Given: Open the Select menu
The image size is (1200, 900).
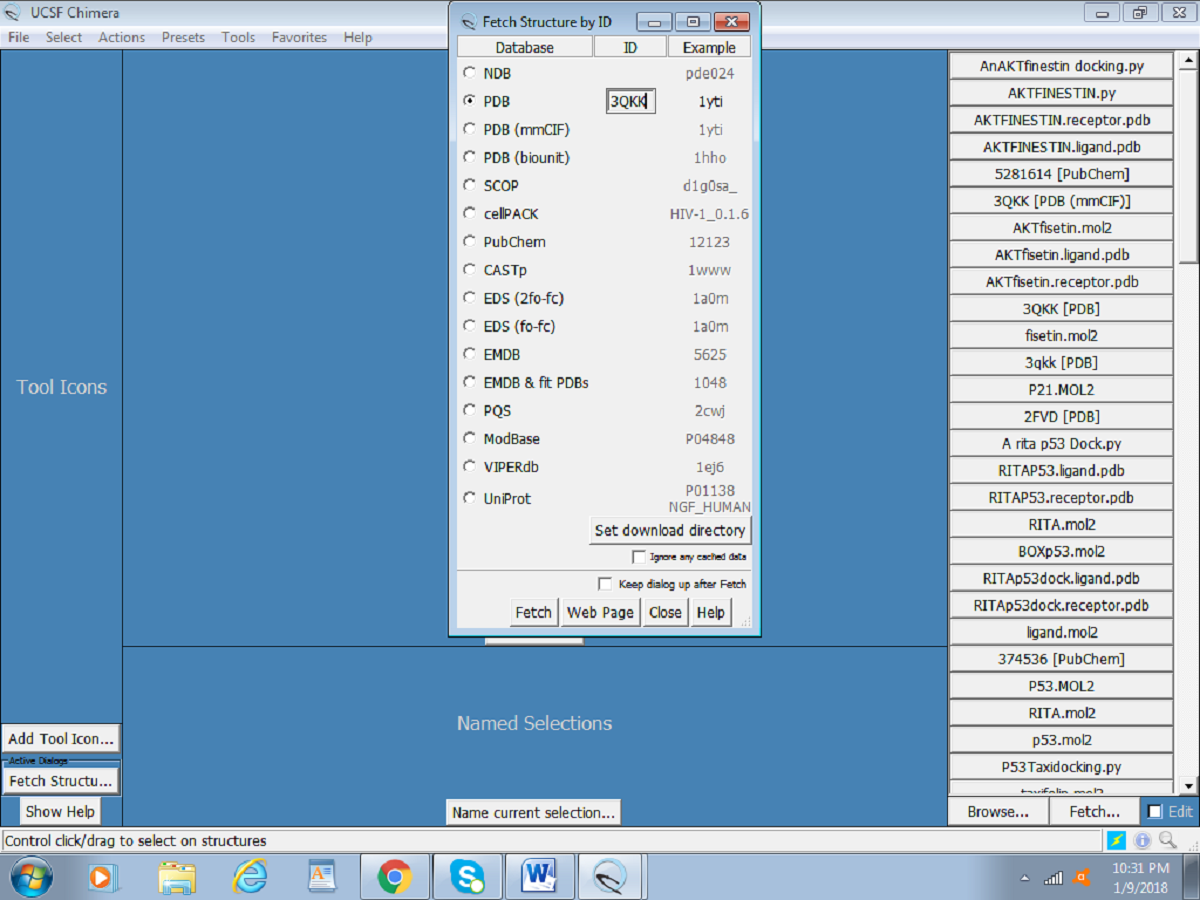Looking at the screenshot, I should (64, 37).
